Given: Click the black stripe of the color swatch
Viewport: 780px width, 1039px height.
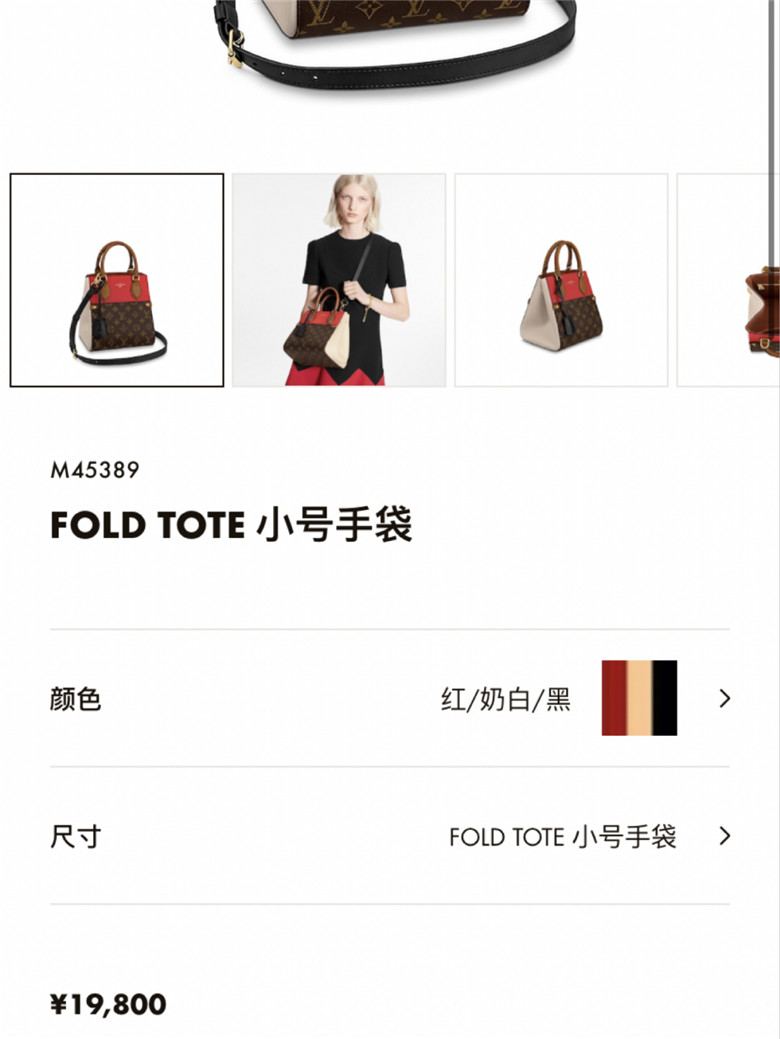Looking at the screenshot, I should pos(665,698).
